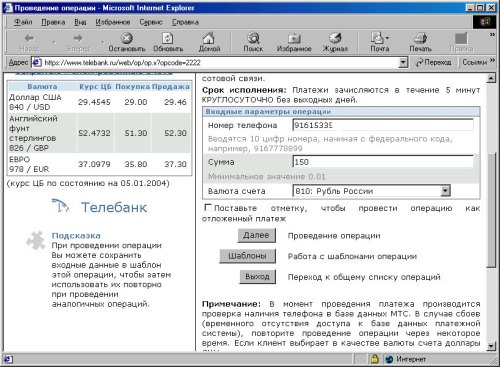Click the USD central bank rate 29.4545
Image resolution: width=500 pixels, height=367 pixels.
coord(94,102)
